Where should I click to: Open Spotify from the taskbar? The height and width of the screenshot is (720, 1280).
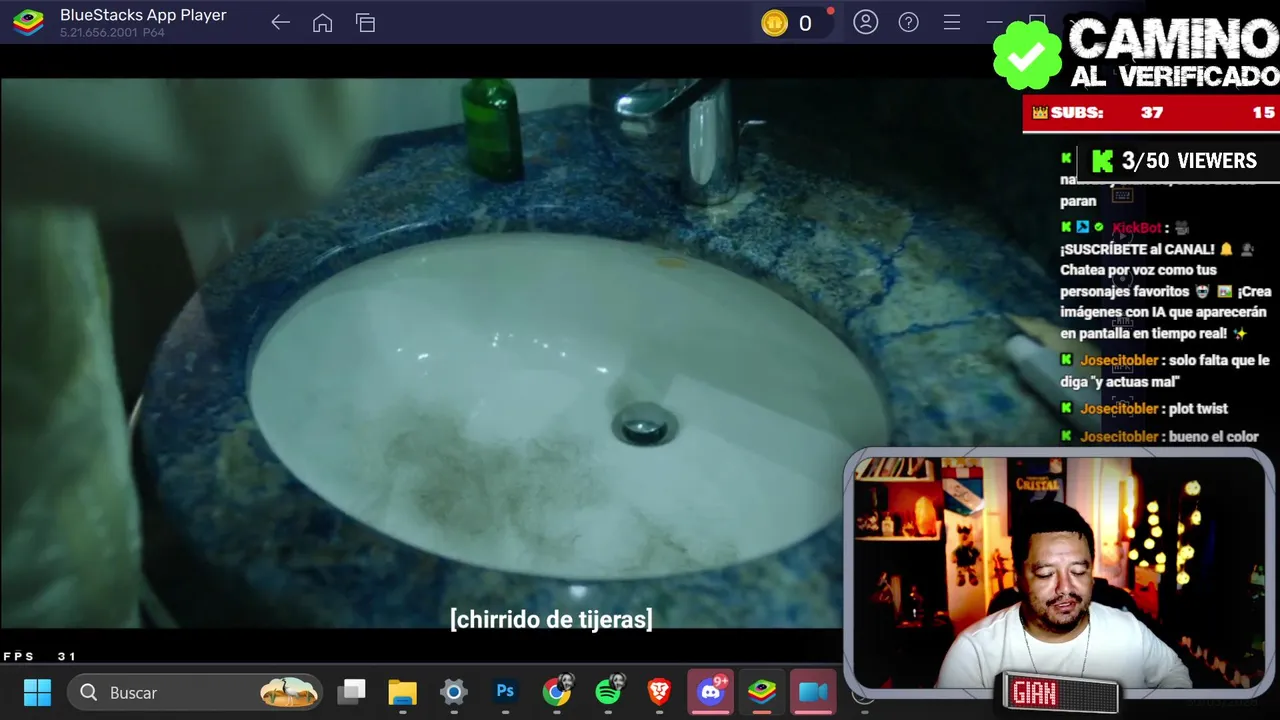point(608,691)
